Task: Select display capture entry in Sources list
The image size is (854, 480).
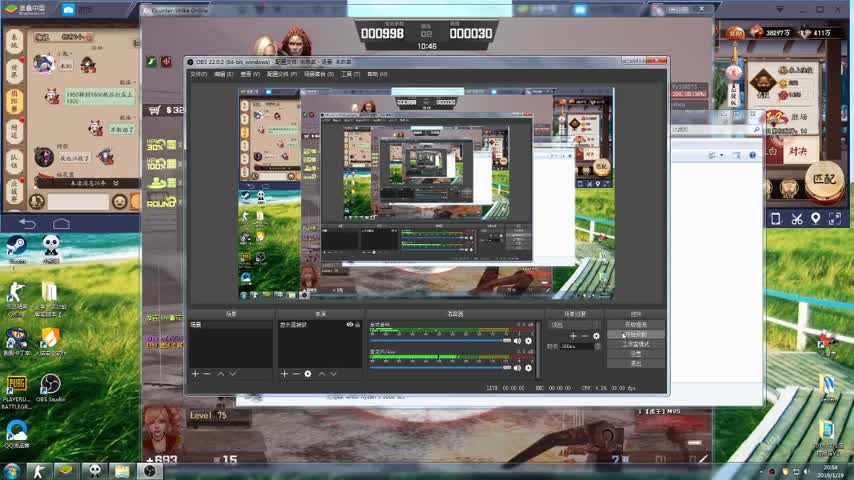Action: tap(320, 324)
